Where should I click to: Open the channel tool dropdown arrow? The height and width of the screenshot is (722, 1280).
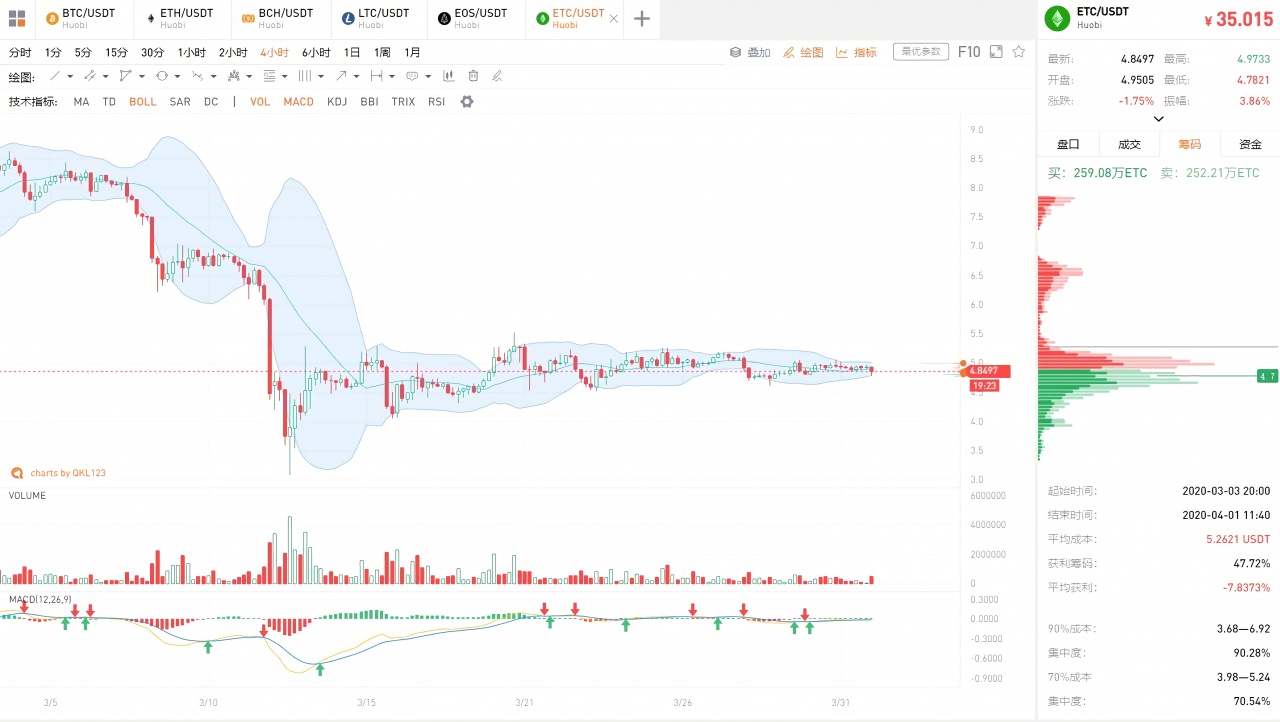tap(105, 76)
